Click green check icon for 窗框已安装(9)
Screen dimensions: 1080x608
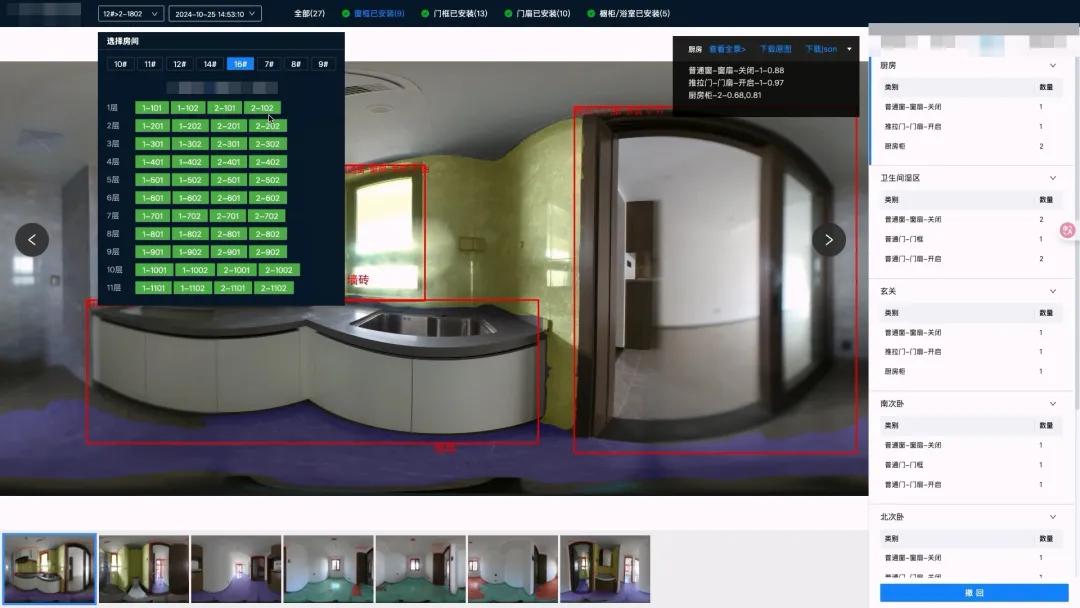pos(346,14)
